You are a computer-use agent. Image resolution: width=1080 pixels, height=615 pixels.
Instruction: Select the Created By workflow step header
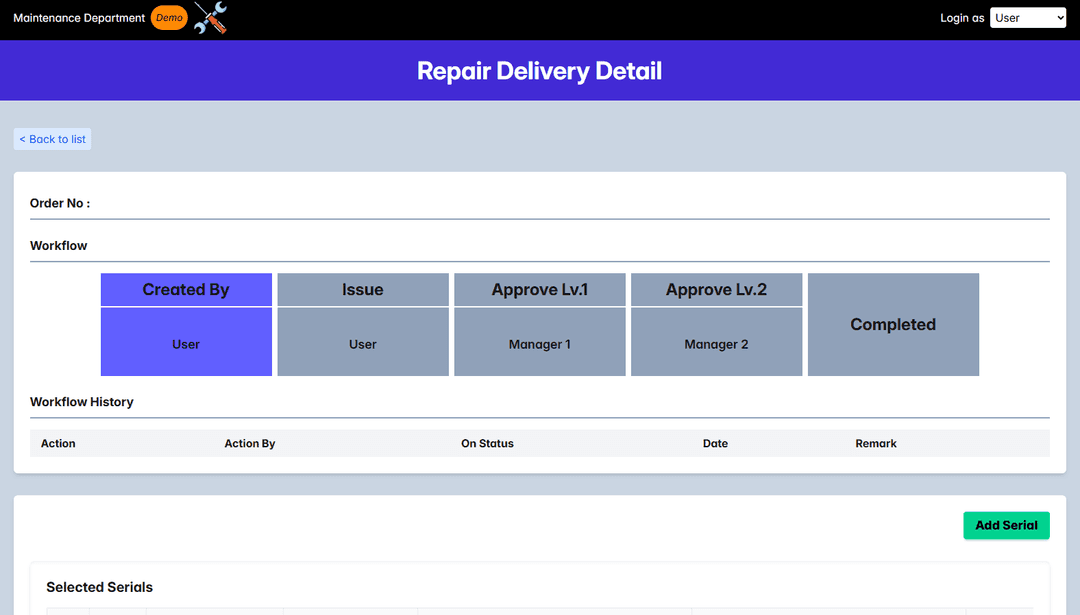click(186, 290)
